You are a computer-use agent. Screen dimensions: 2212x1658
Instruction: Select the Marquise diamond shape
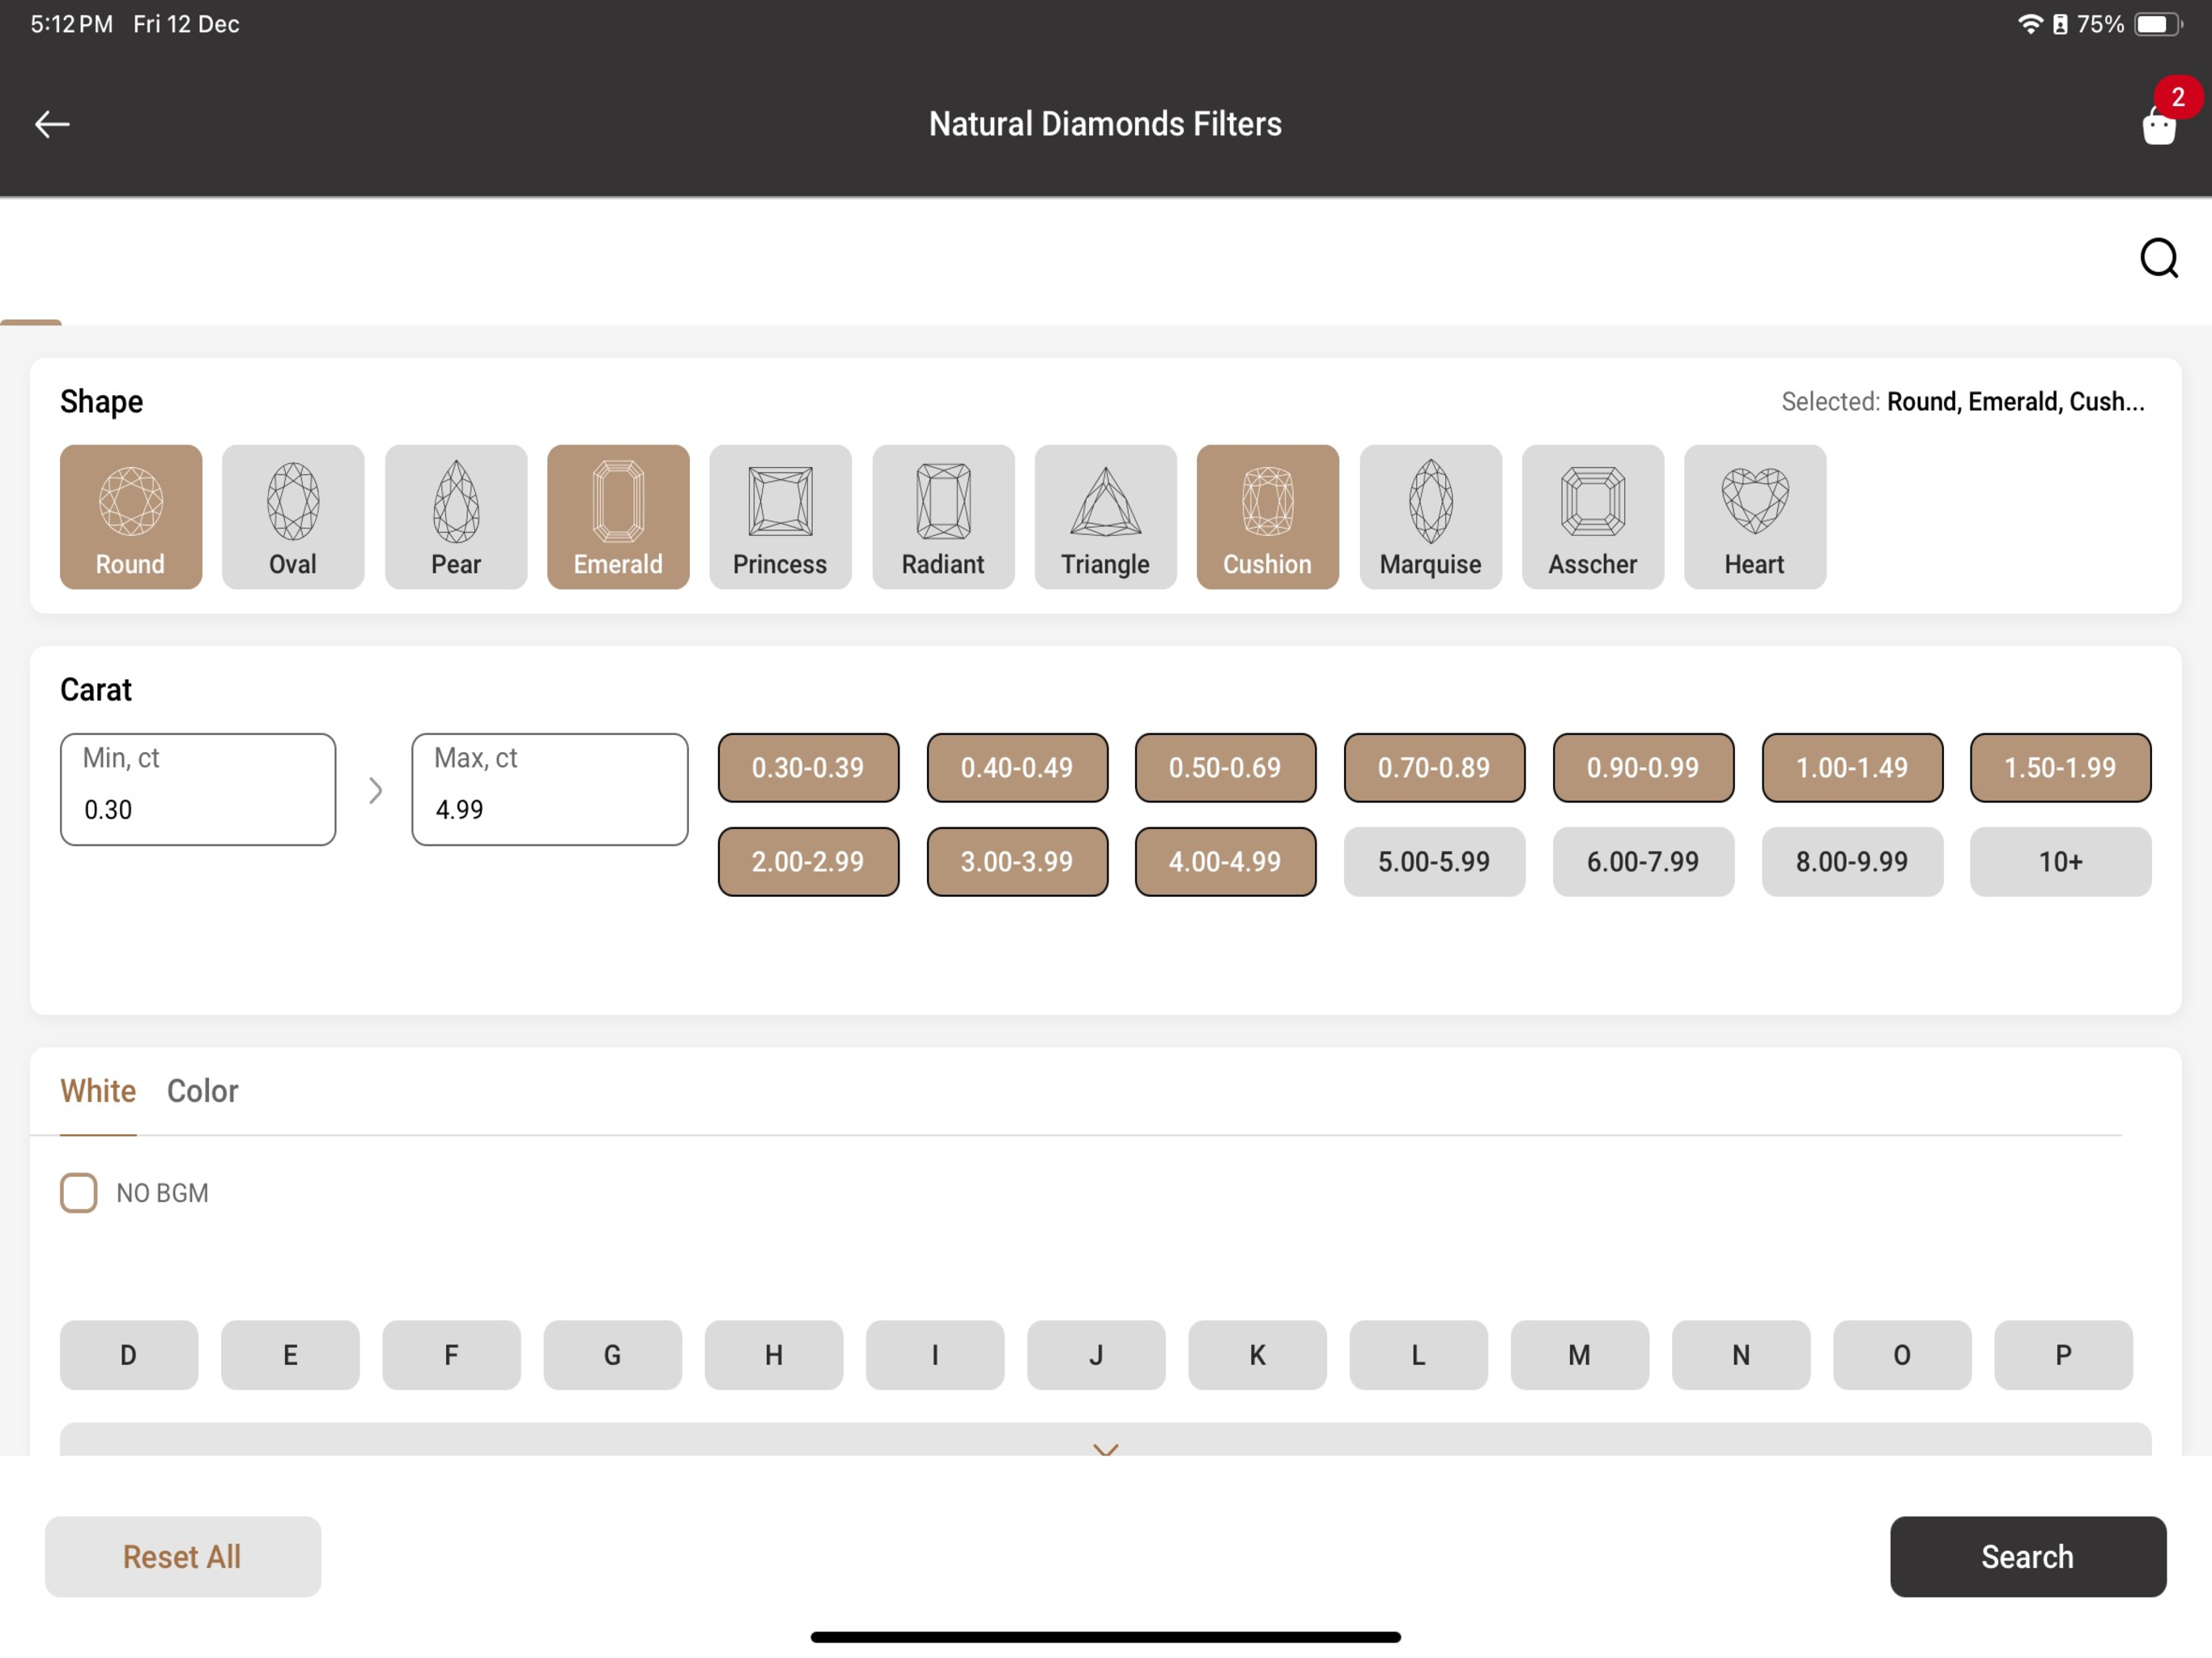point(1430,516)
